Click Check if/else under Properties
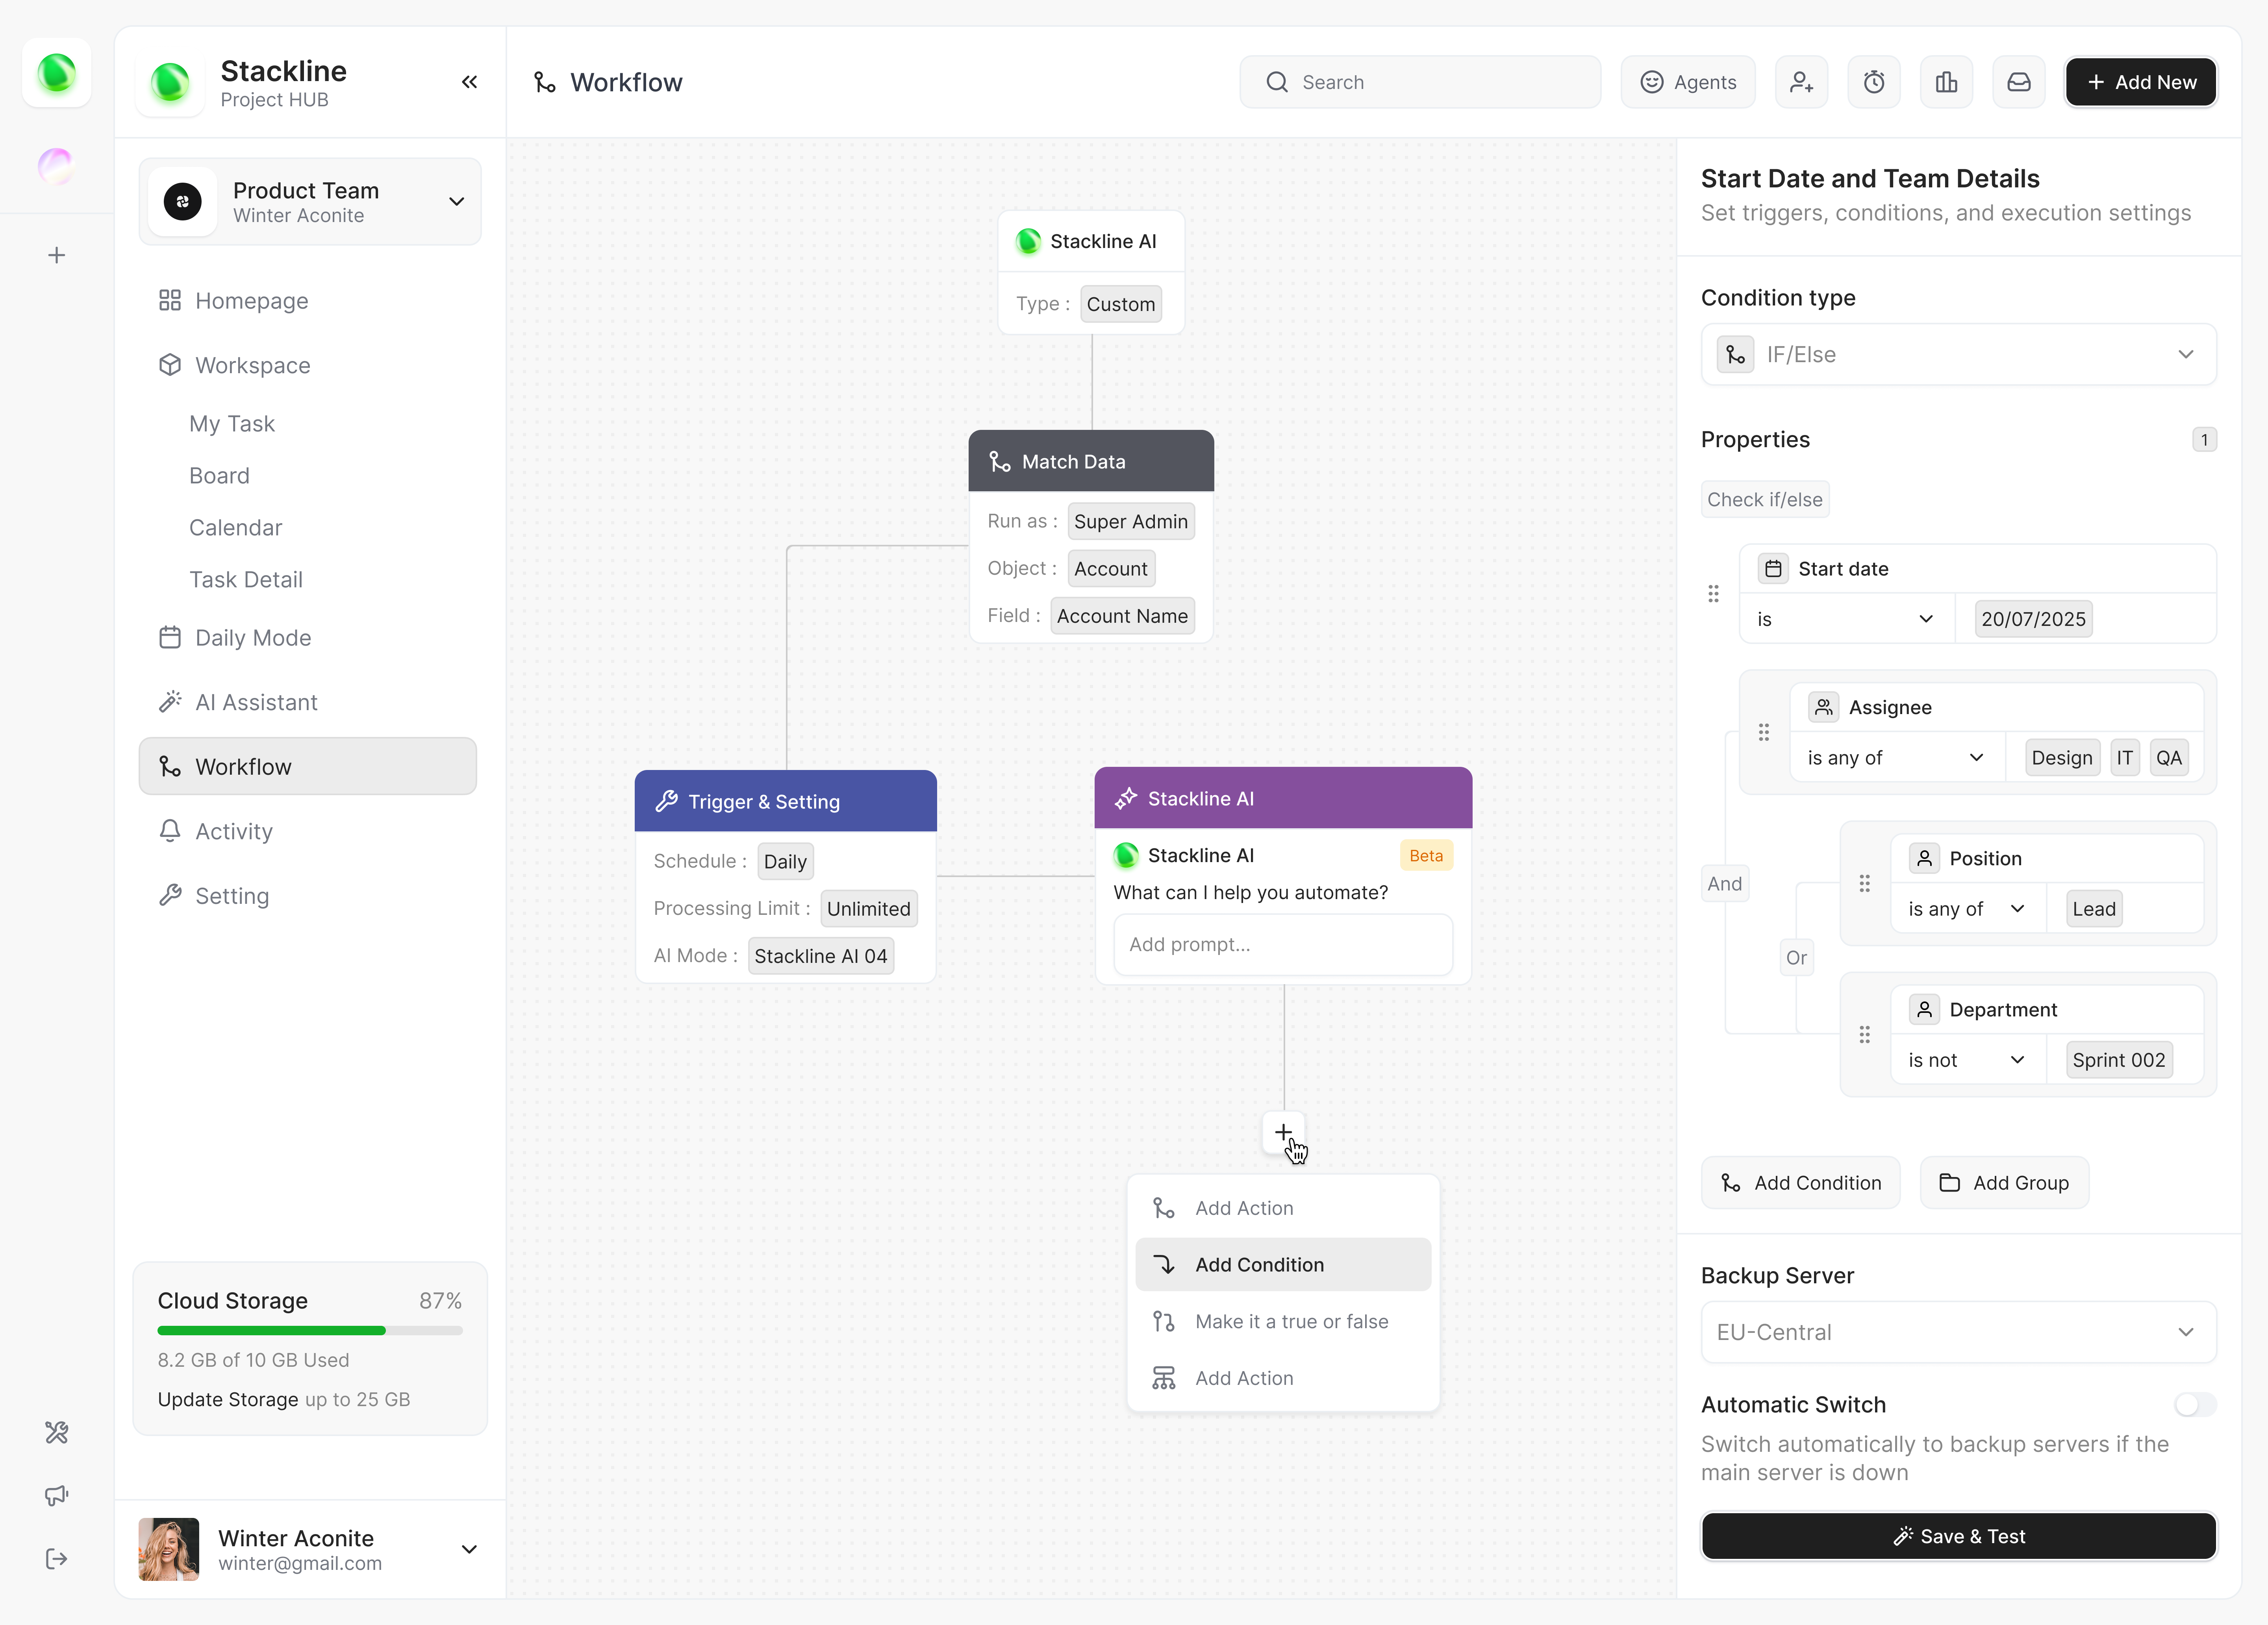 coord(1764,499)
